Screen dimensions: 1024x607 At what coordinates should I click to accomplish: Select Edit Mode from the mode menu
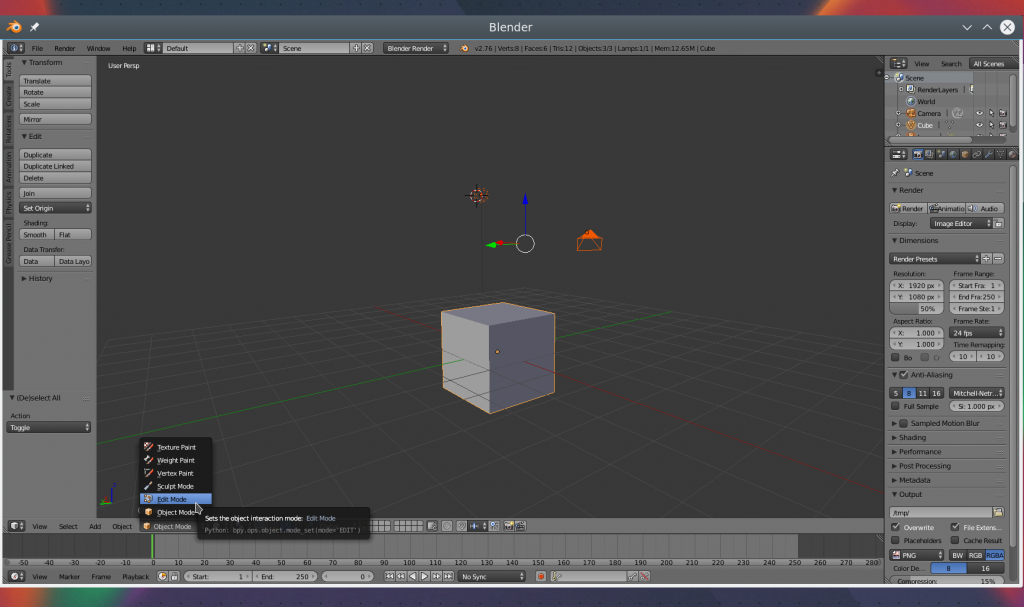[x=171, y=499]
